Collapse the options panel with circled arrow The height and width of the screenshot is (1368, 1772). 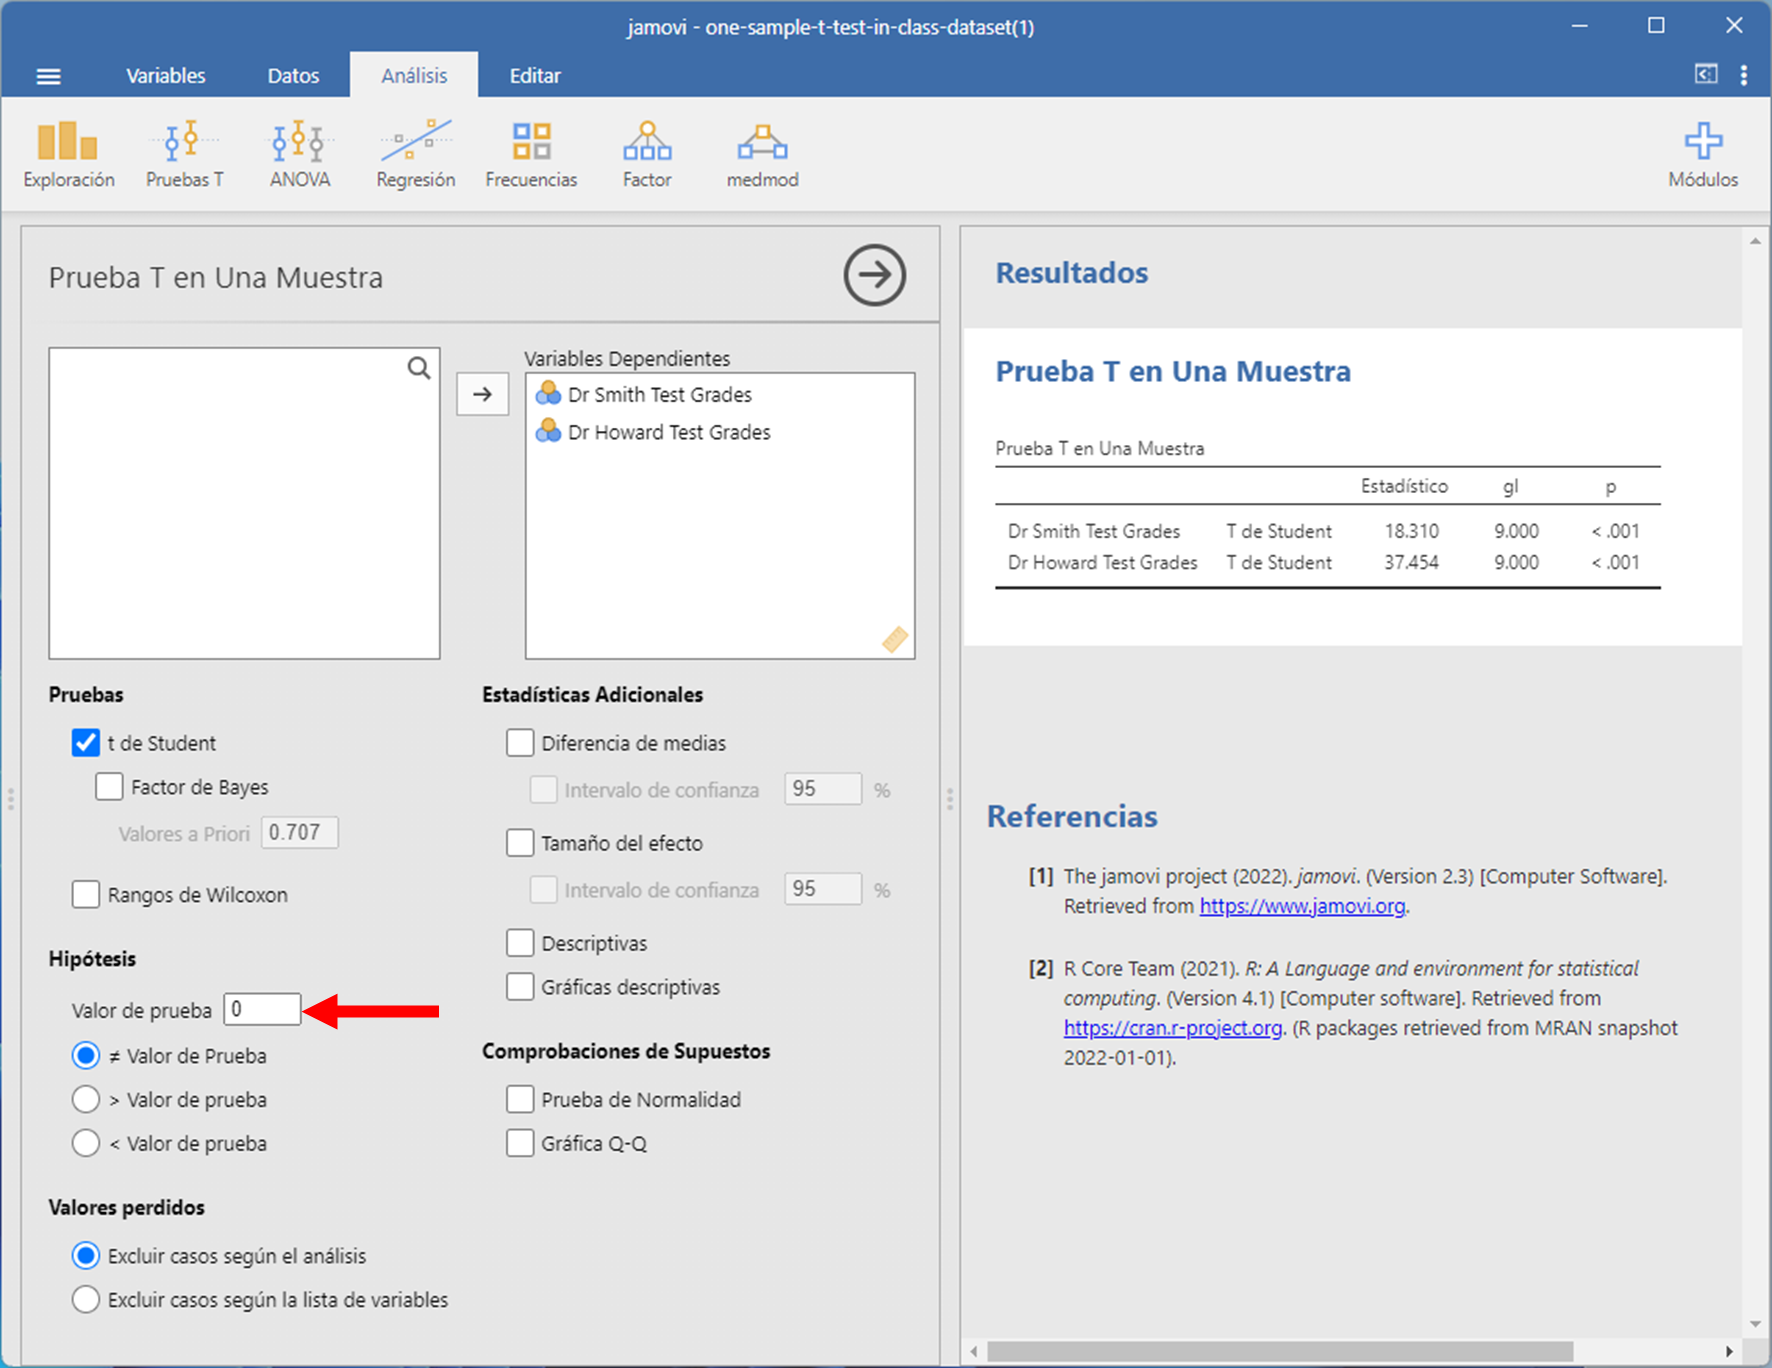tap(874, 275)
